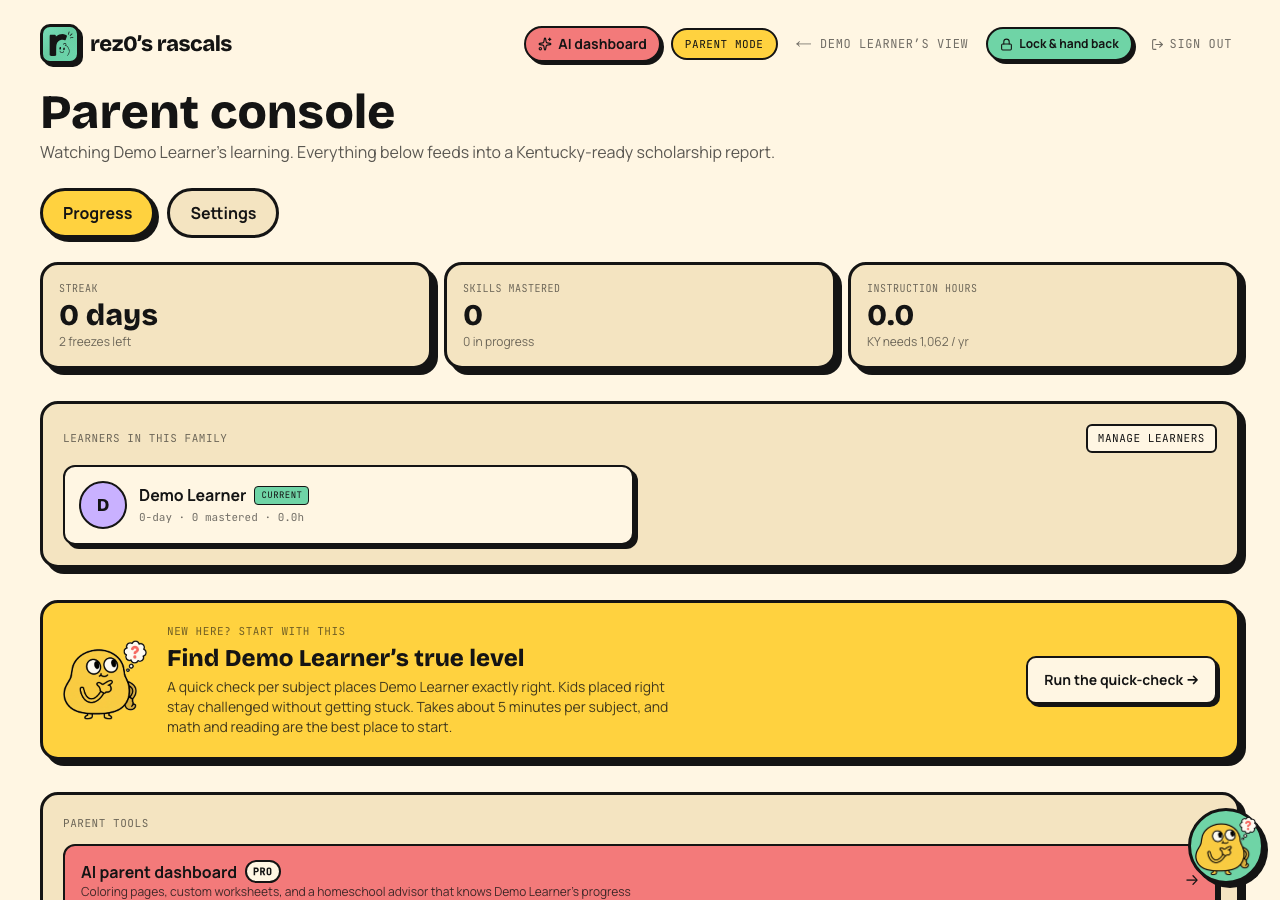Image resolution: width=1280 pixels, height=900 pixels.
Task: Open the AI parent dashboard card
Action: tap(640, 873)
